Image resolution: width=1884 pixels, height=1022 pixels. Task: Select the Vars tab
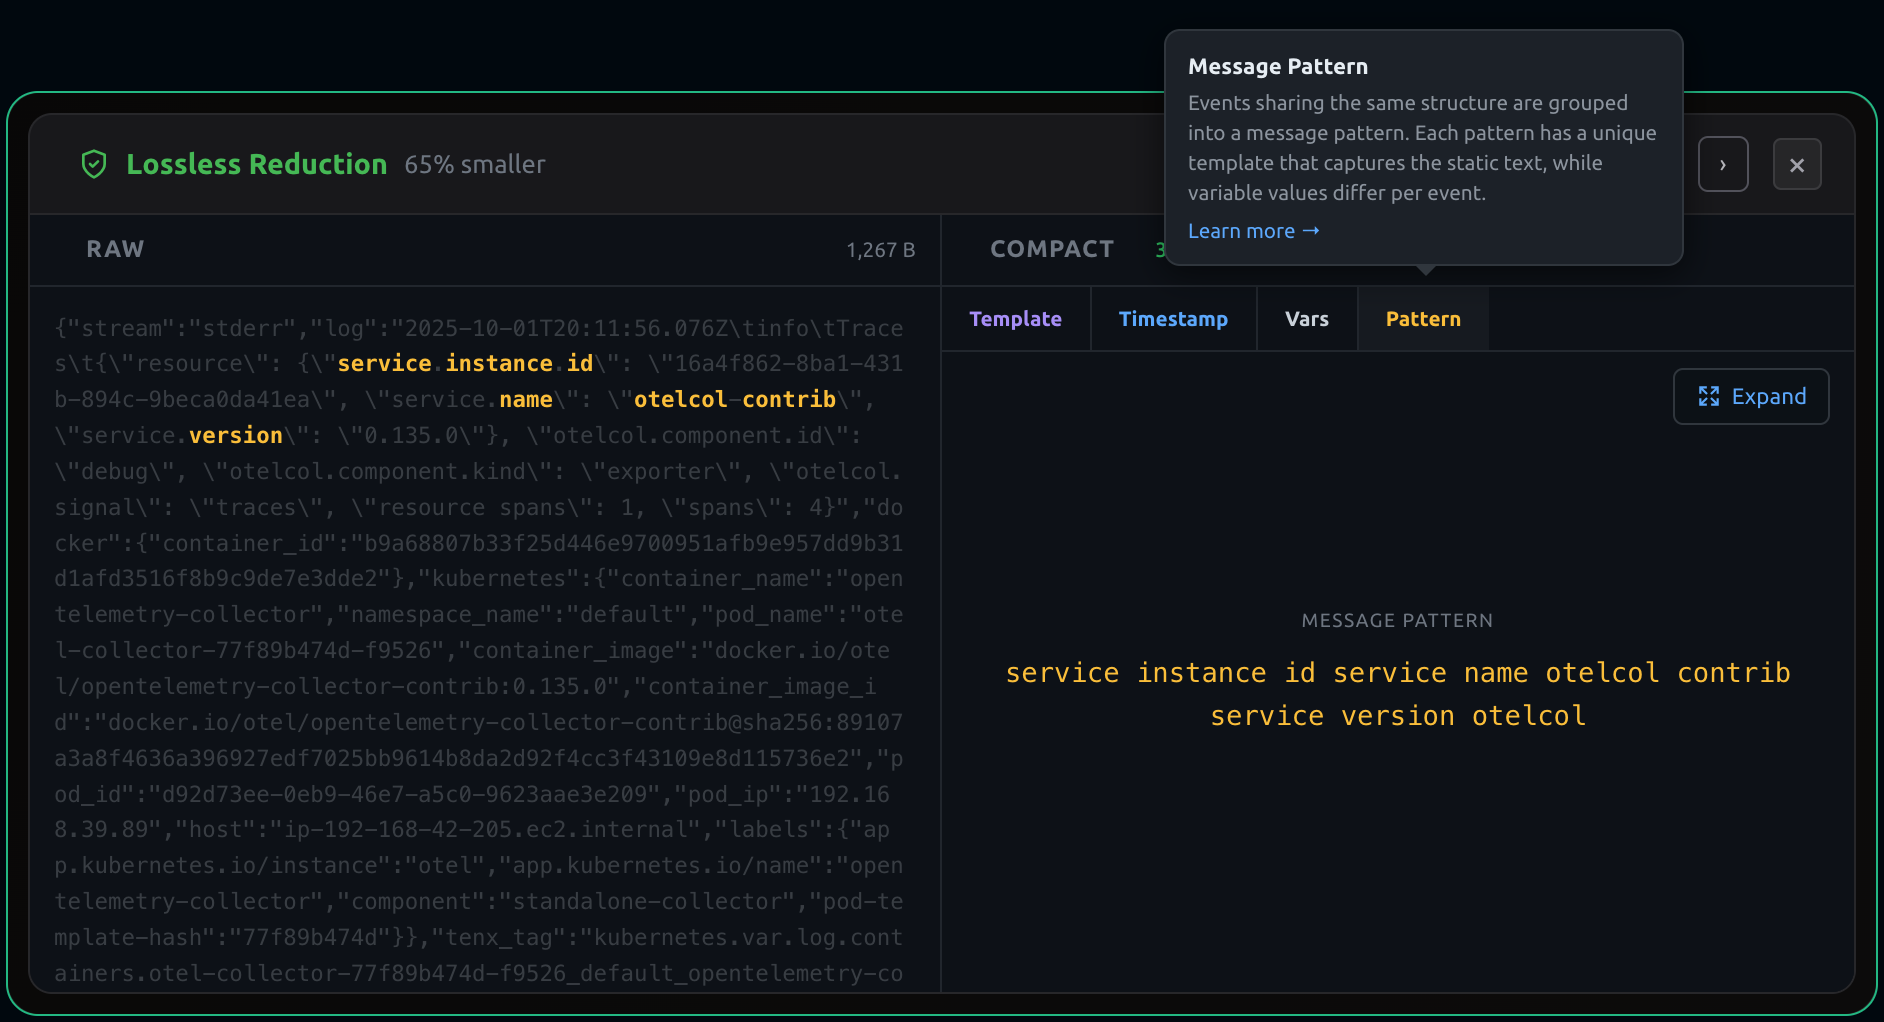(x=1306, y=319)
